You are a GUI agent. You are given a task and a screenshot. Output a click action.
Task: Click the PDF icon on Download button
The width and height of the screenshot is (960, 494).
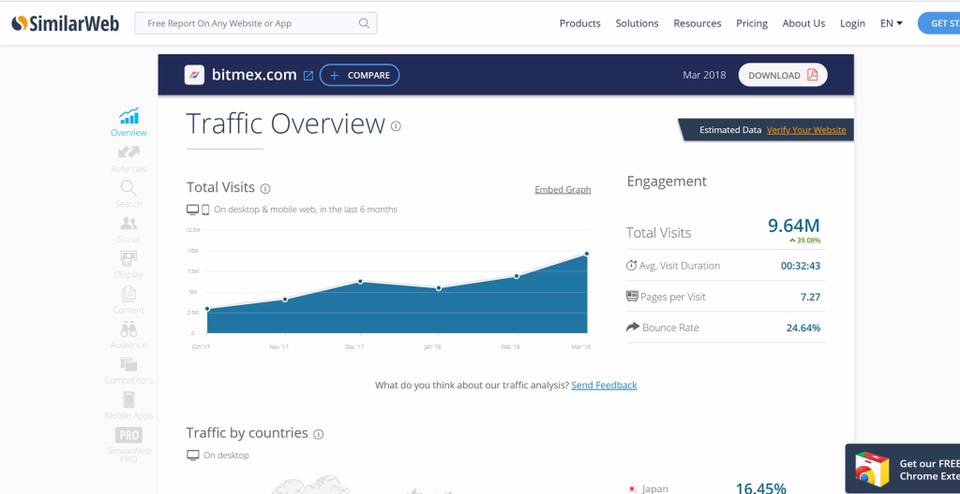(812, 75)
